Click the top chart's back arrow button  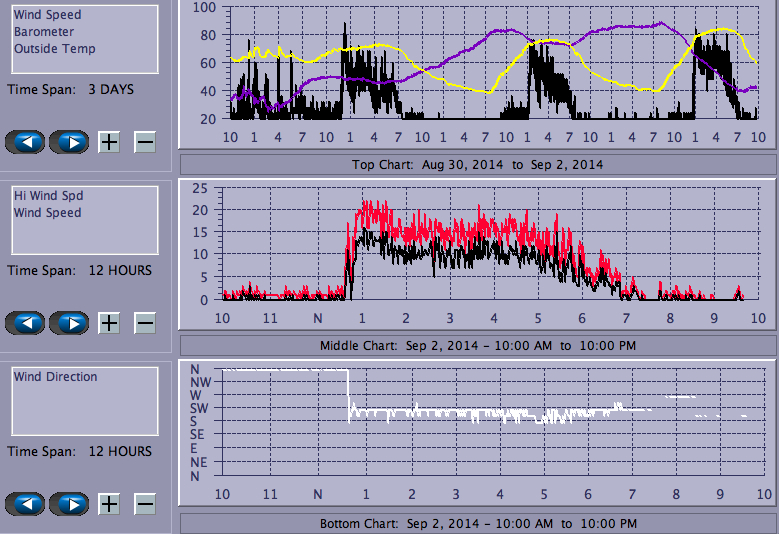pos(25,142)
